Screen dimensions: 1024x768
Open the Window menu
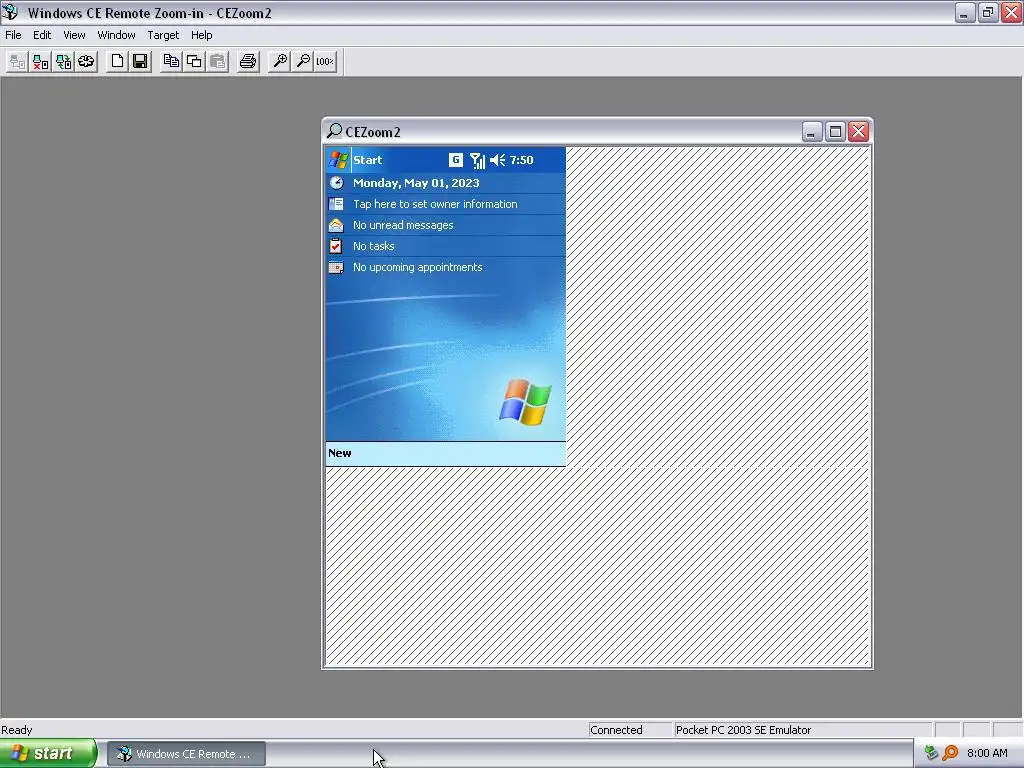(116, 35)
